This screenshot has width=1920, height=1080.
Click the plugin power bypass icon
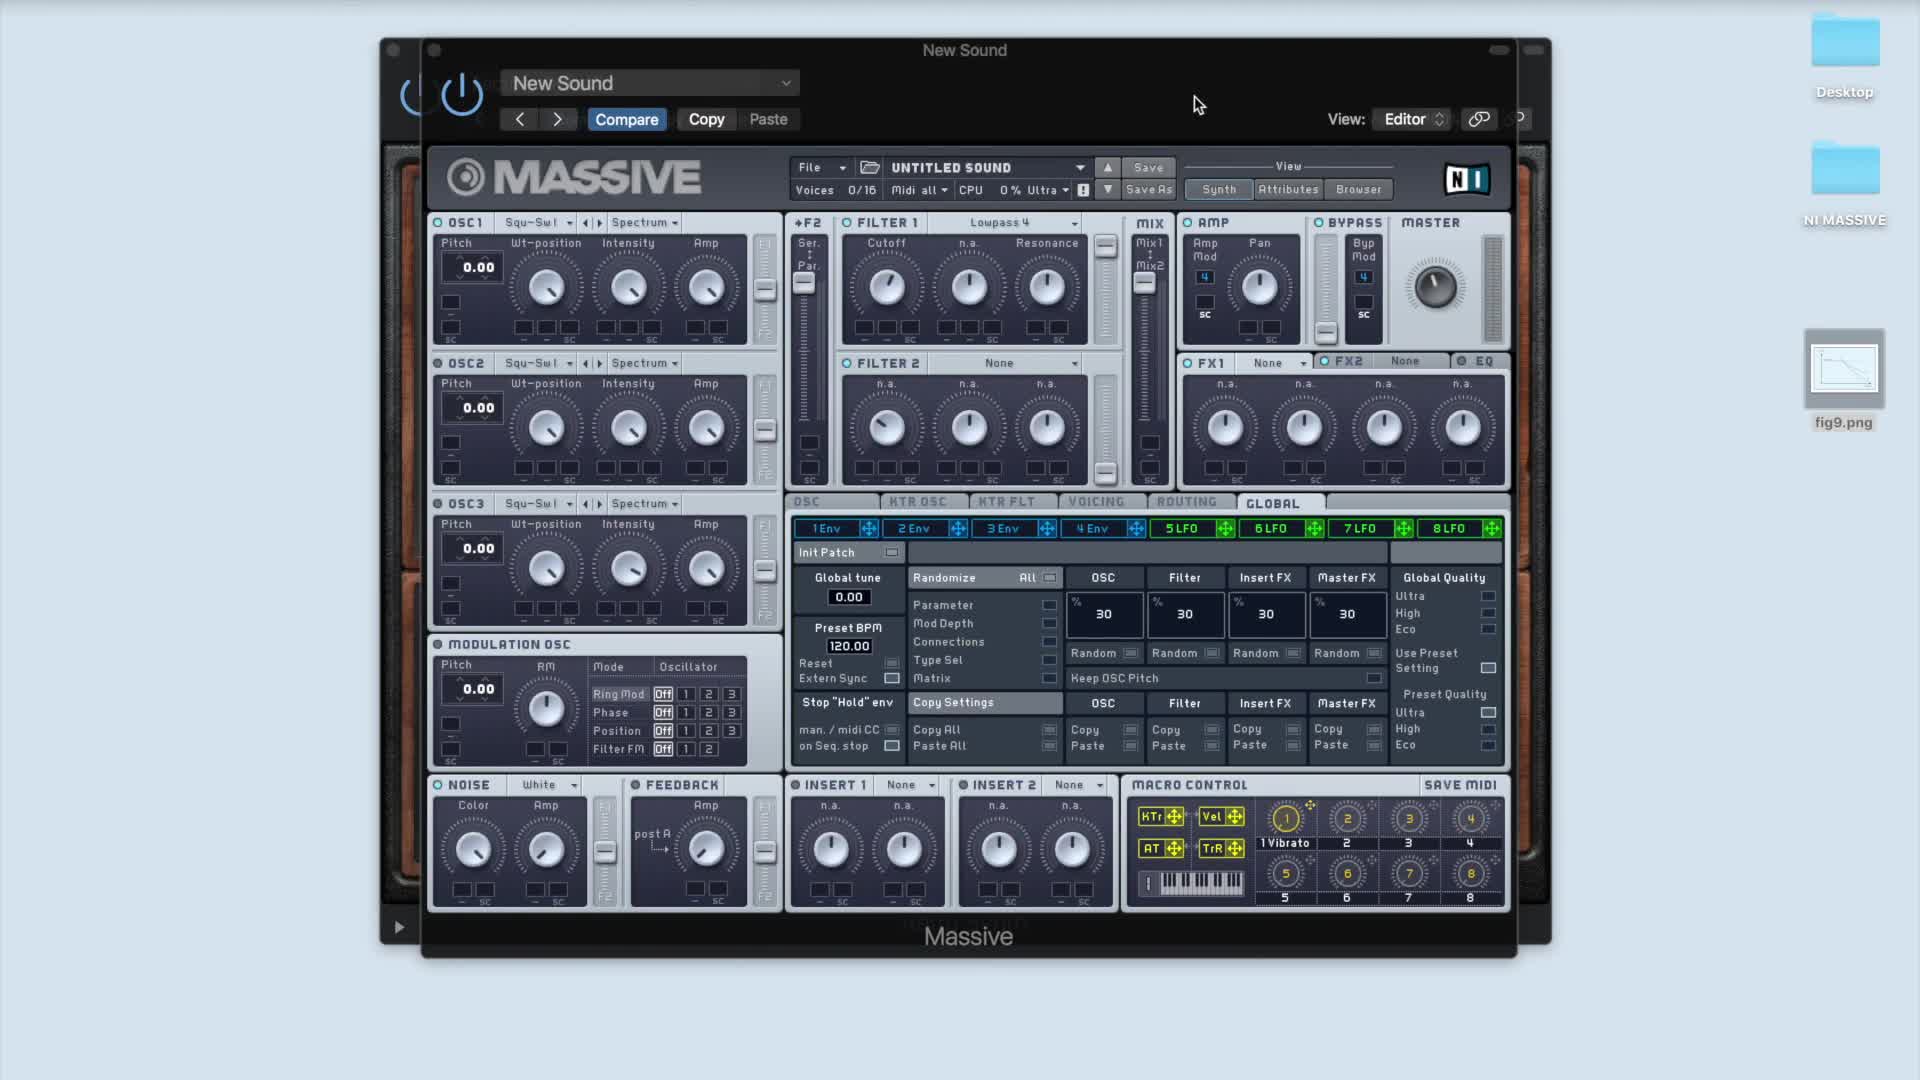[462, 95]
